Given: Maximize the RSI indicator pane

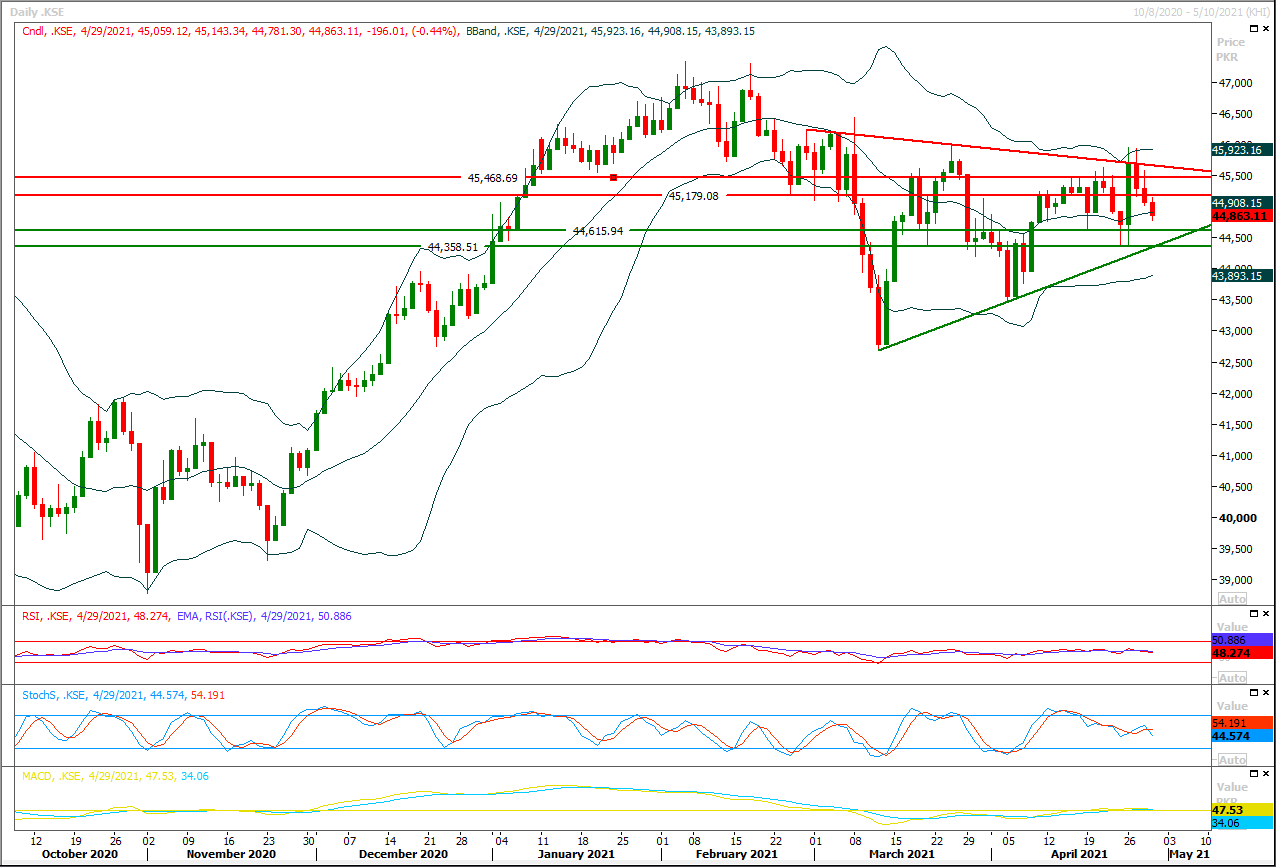Looking at the screenshot, I should coord(1253,616).
